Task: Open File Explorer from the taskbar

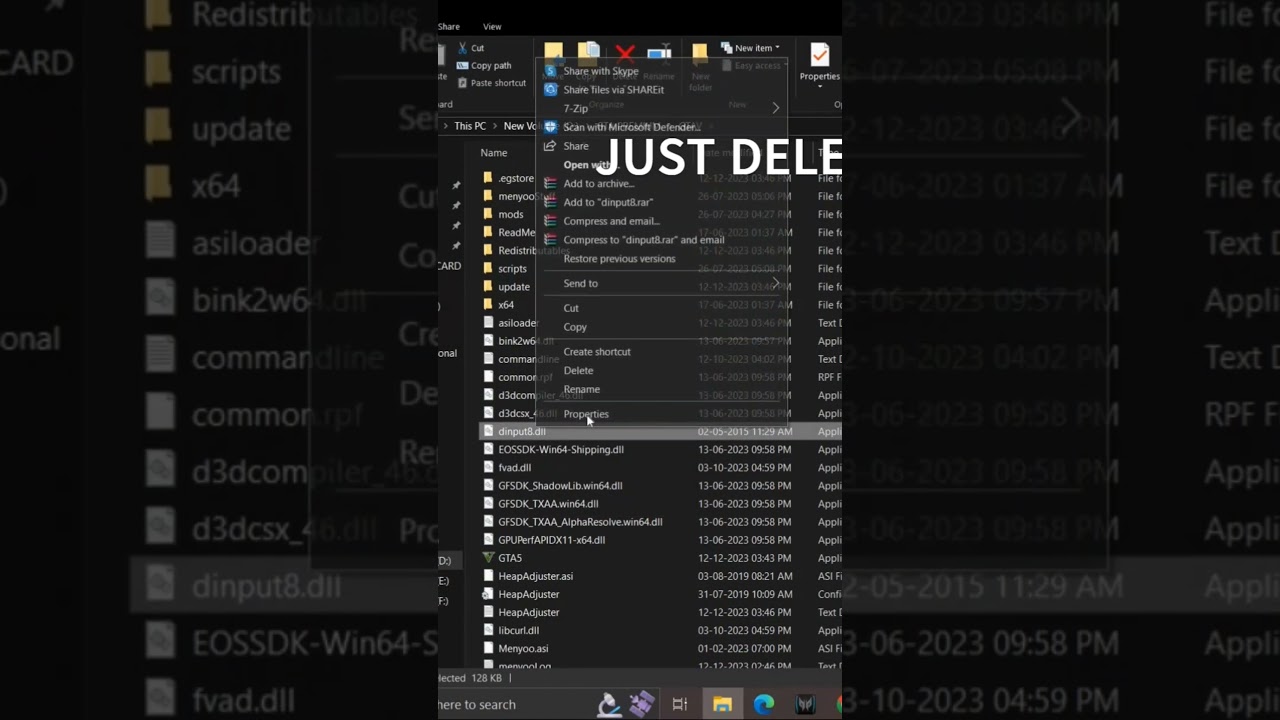Action: coord(721,705)
